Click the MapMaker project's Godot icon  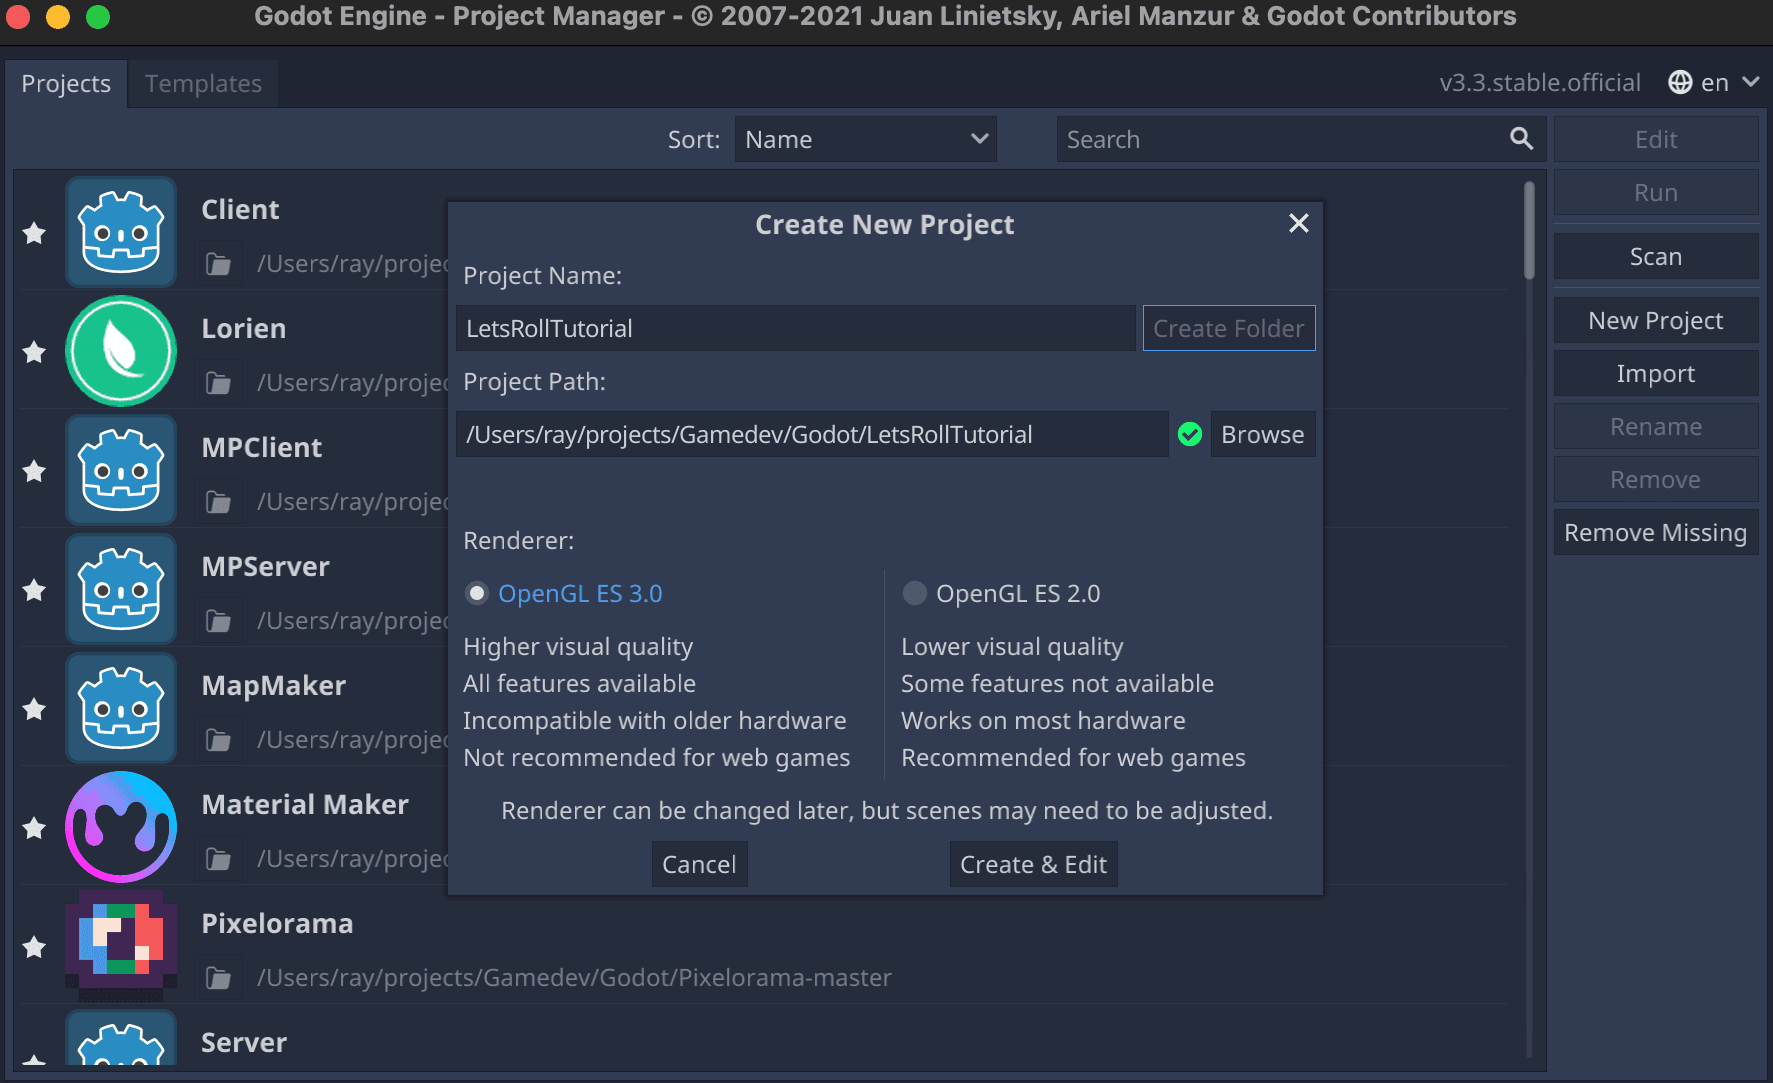click(x=121, y=708)
